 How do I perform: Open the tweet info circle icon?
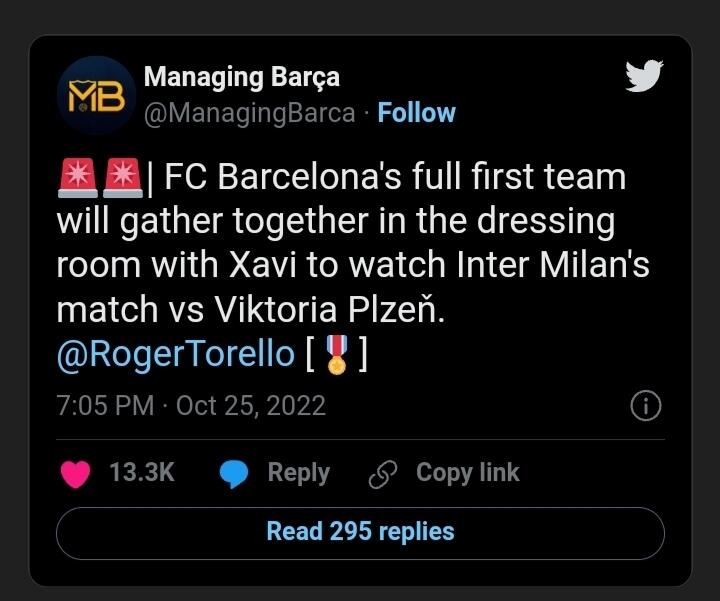pyautogui.click(x=646, y=405)
